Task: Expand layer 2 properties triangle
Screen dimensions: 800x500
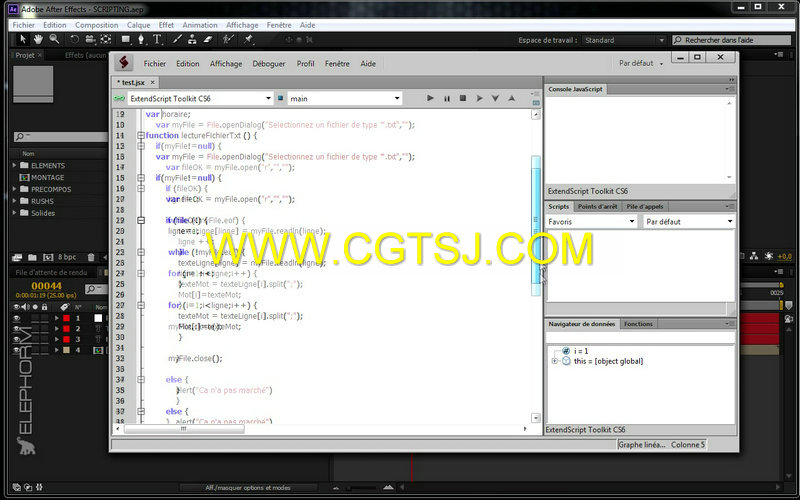Action: click(57, 329)
